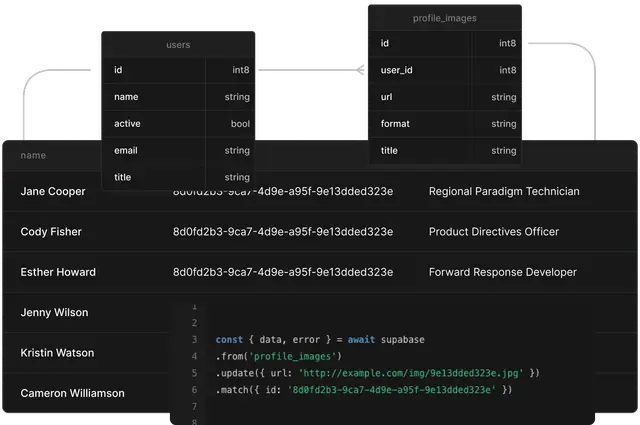The width and height of the screenshot is (640, 425).
Task: Select the Jane Cooper row name cell
Action: tap(53, 191)
